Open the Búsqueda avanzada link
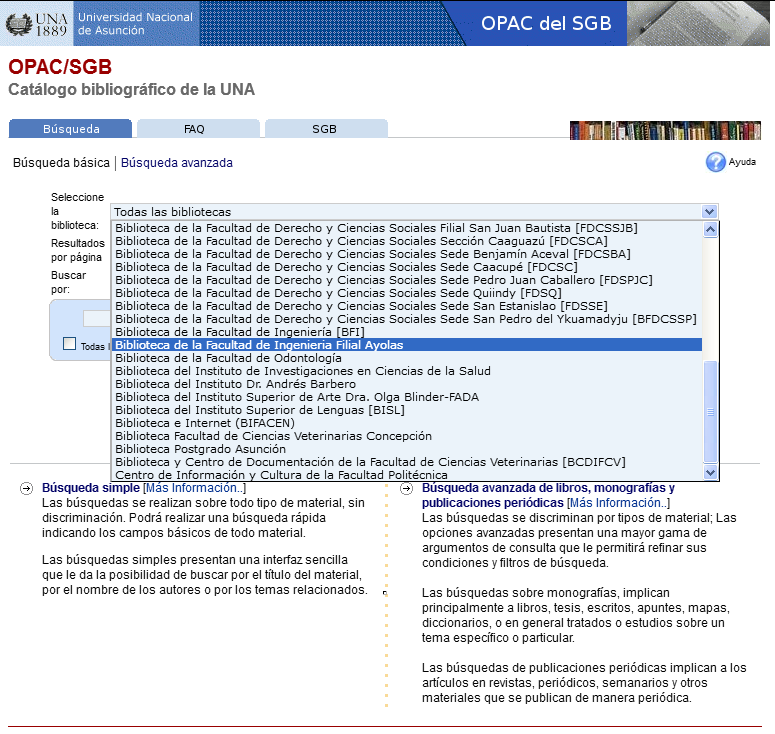775x734 pixels. point(176,163)
